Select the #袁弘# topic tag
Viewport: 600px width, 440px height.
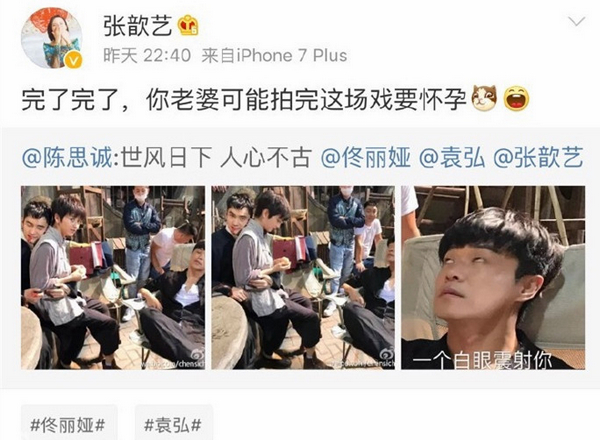pyautogui.click(x=173, y=425)
